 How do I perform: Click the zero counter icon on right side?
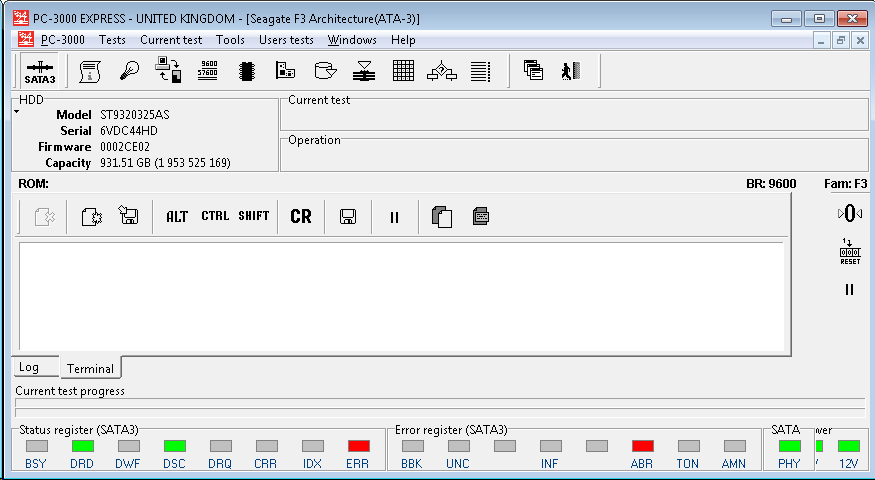tap(849, 214)
